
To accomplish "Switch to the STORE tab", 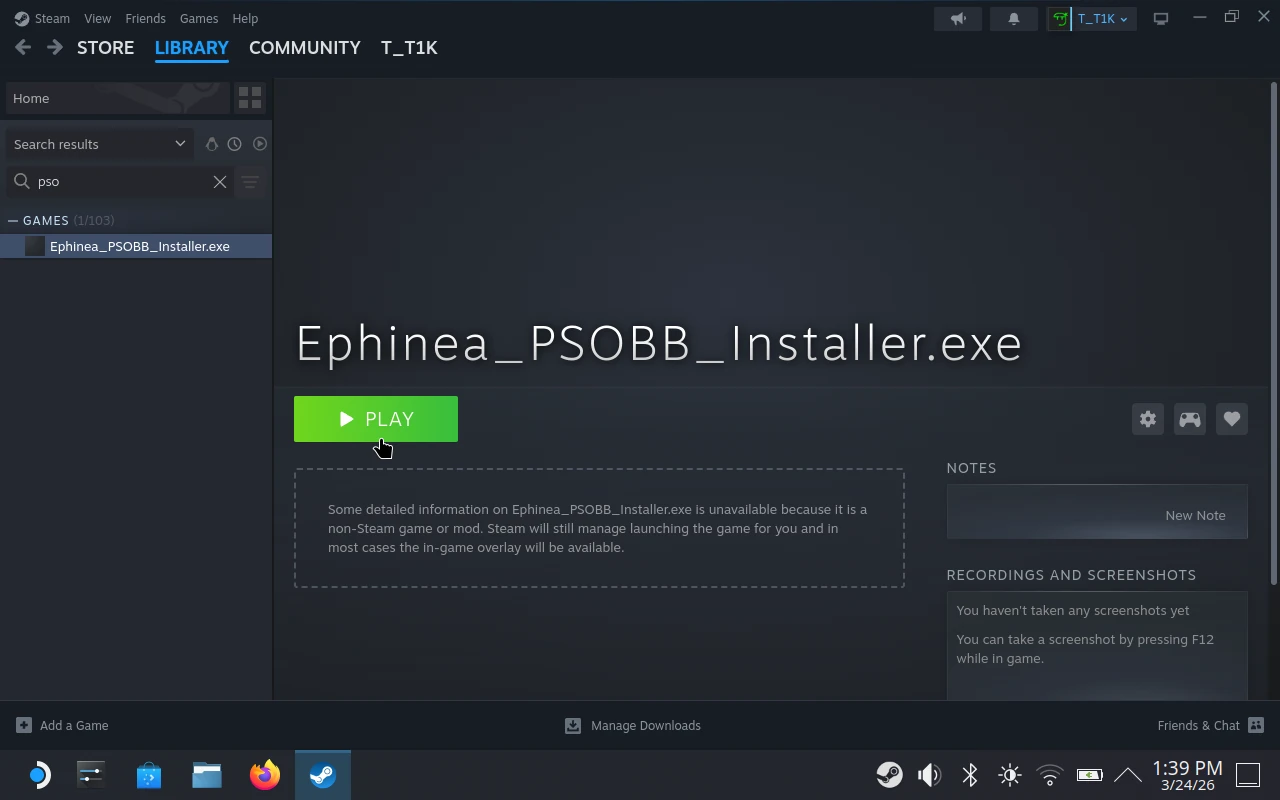I will [x=105, y=47].
